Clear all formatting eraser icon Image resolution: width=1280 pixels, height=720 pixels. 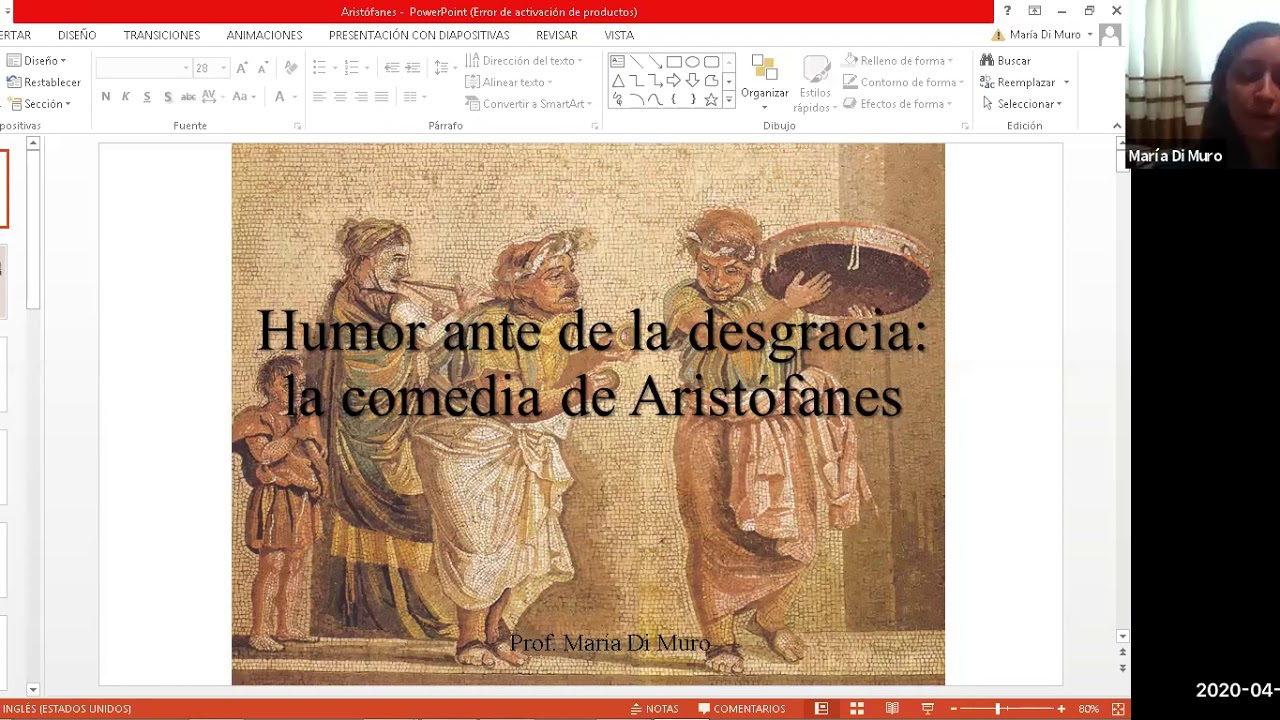coord(291,68)
